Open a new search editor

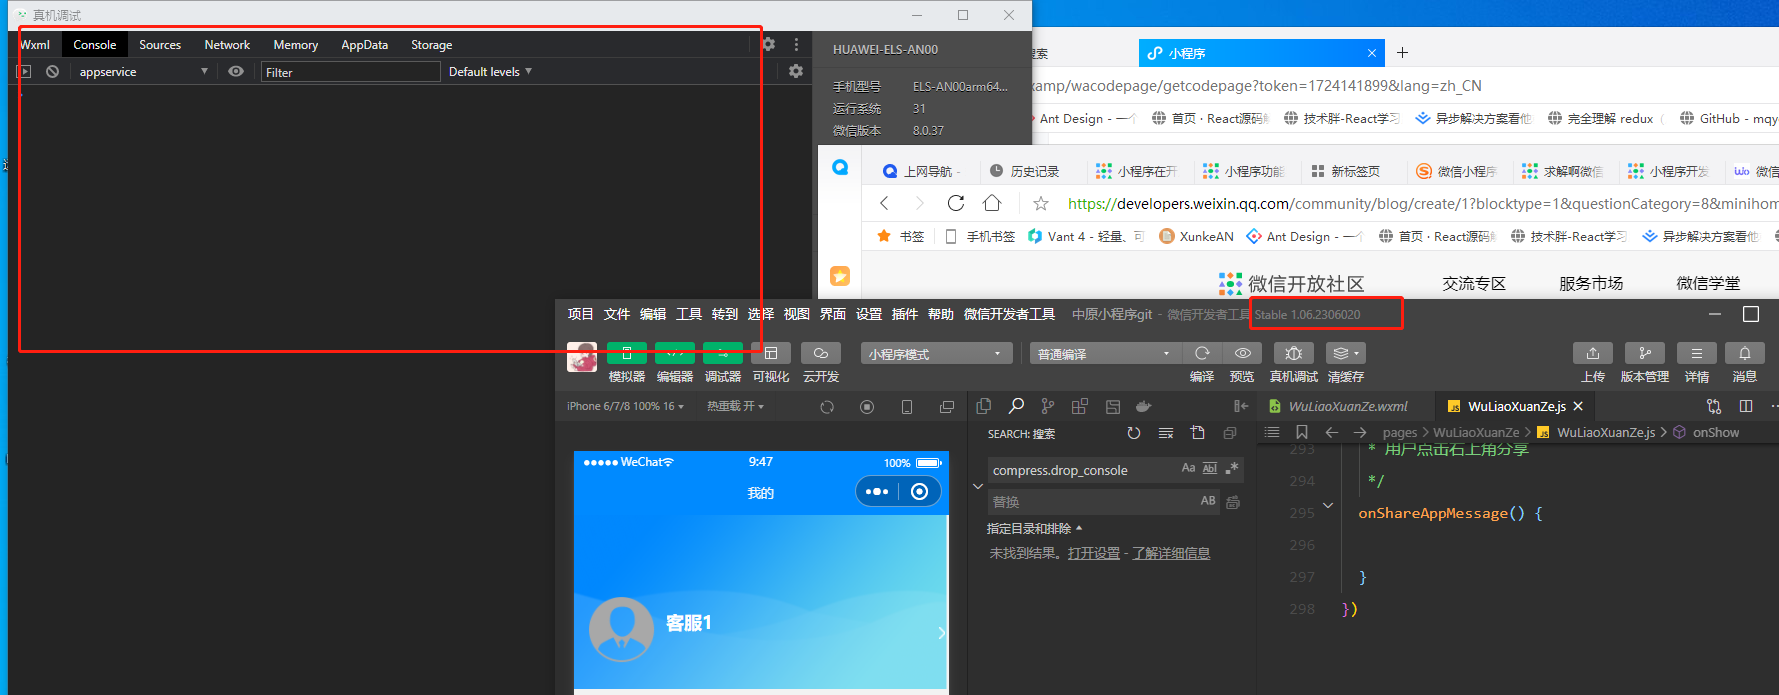[1198, 433]
